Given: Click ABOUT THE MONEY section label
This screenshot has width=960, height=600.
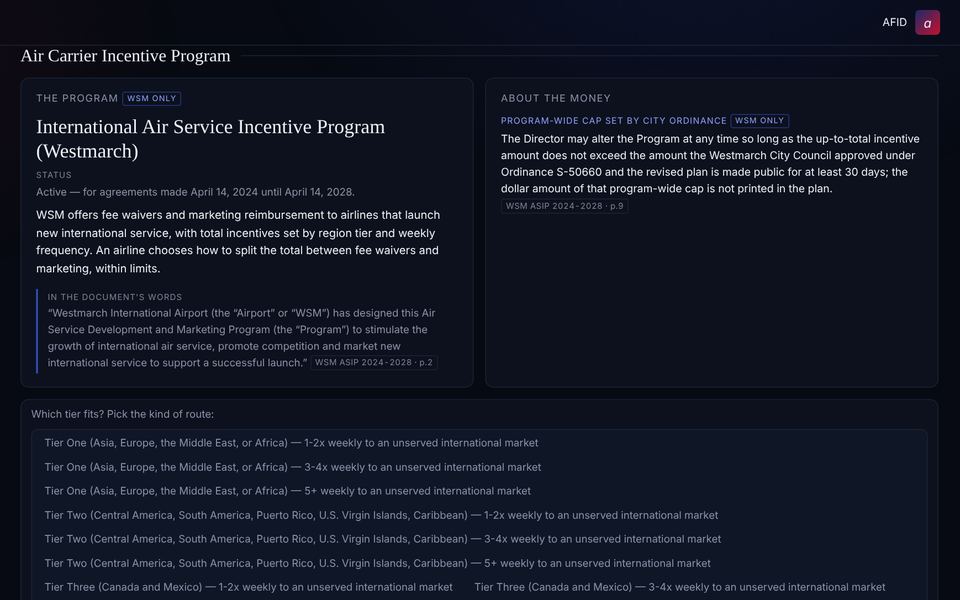Looking at the screenshot, I should (x=556, y=99).
